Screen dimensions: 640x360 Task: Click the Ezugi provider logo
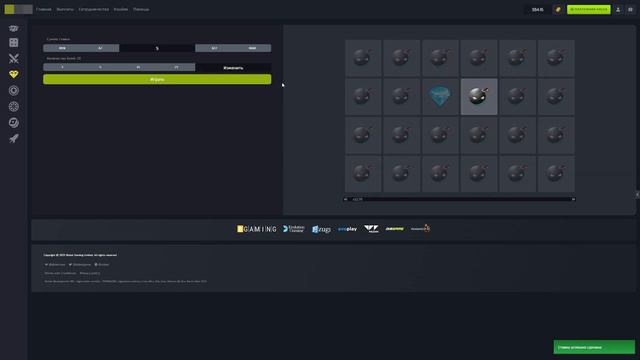tap(321, 229)
